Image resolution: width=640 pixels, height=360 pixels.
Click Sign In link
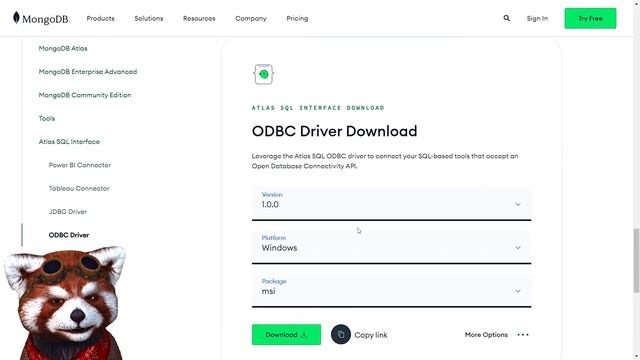[x=537, y=18]
